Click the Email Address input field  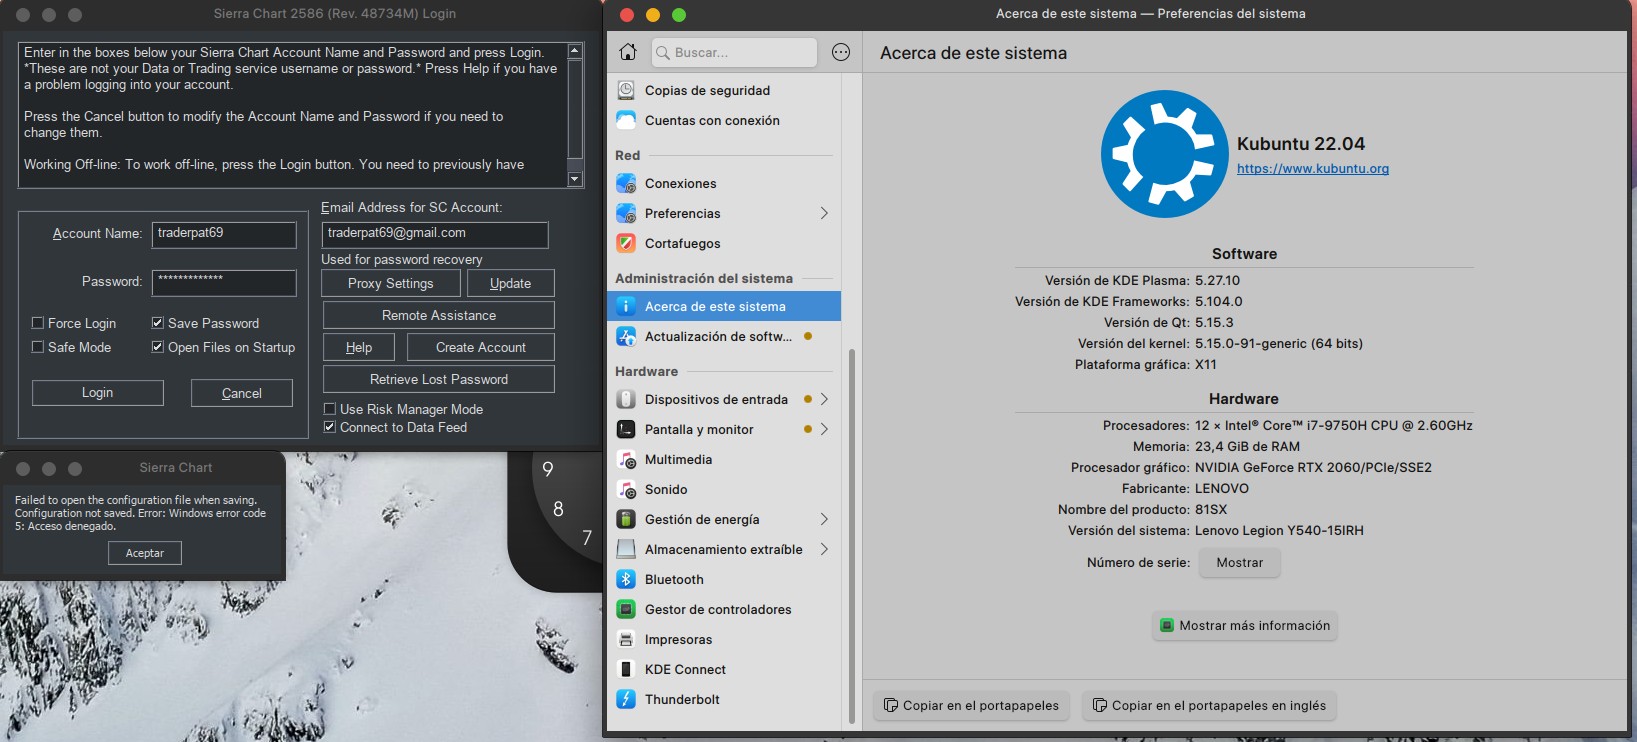[x=435, y=234]
